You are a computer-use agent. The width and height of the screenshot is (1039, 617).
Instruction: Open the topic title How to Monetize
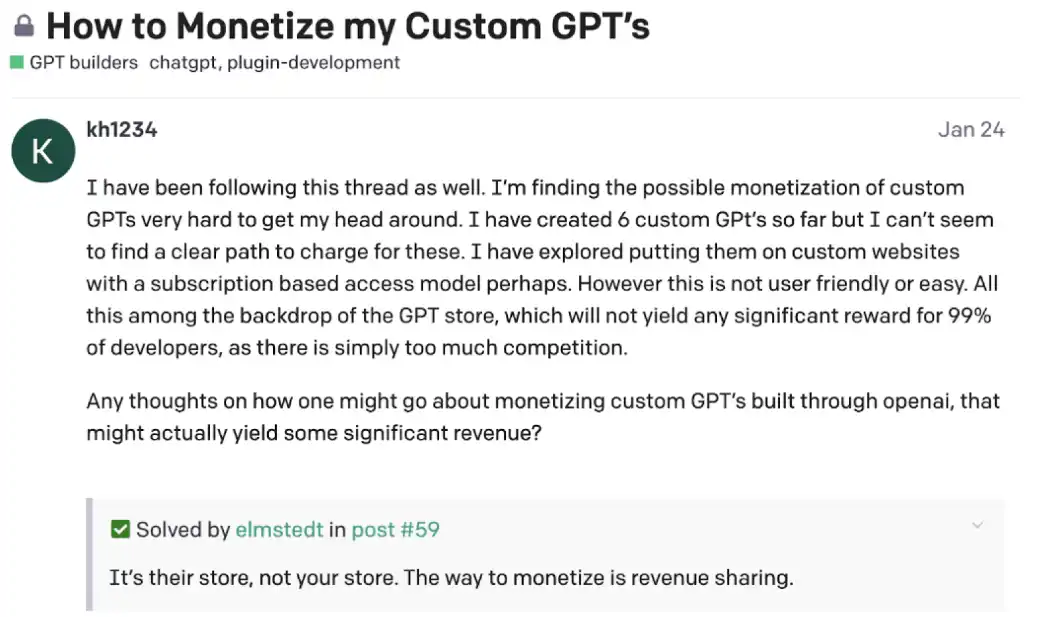click(x=348, y=26)
